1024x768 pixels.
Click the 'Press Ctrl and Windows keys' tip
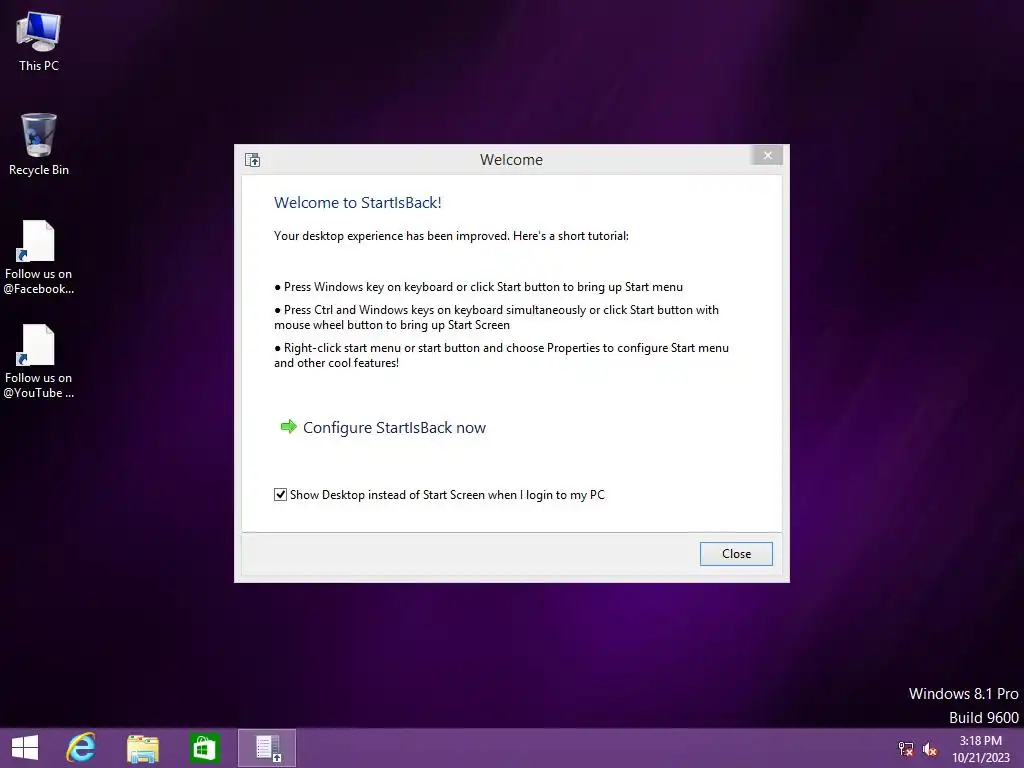point(496,317)
